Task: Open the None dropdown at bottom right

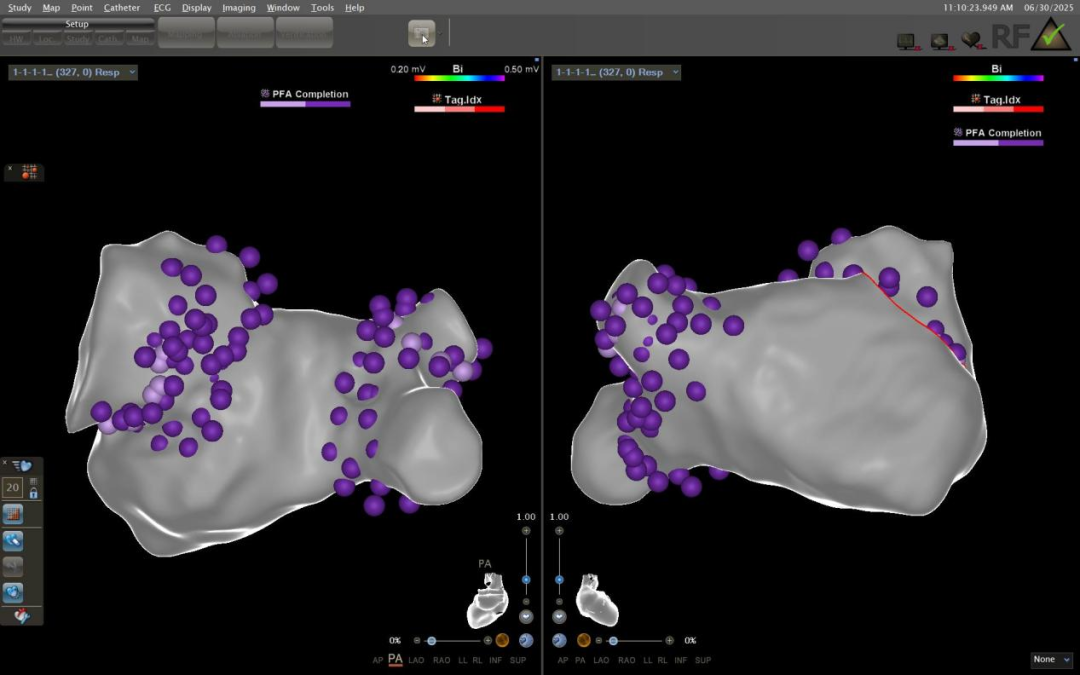Action: tap(1051, 660)
